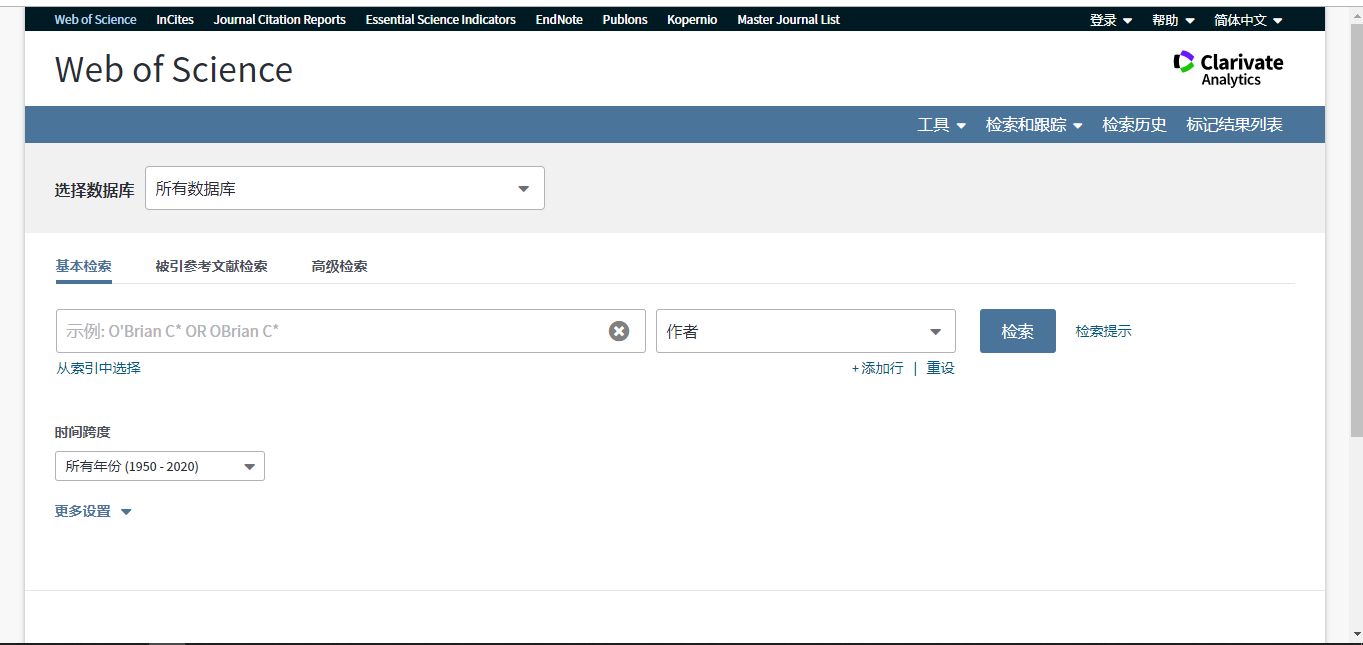The image size is (1363, 645).
Task: Open the 工具 tools menu
Action: click(x=942, y=125)
